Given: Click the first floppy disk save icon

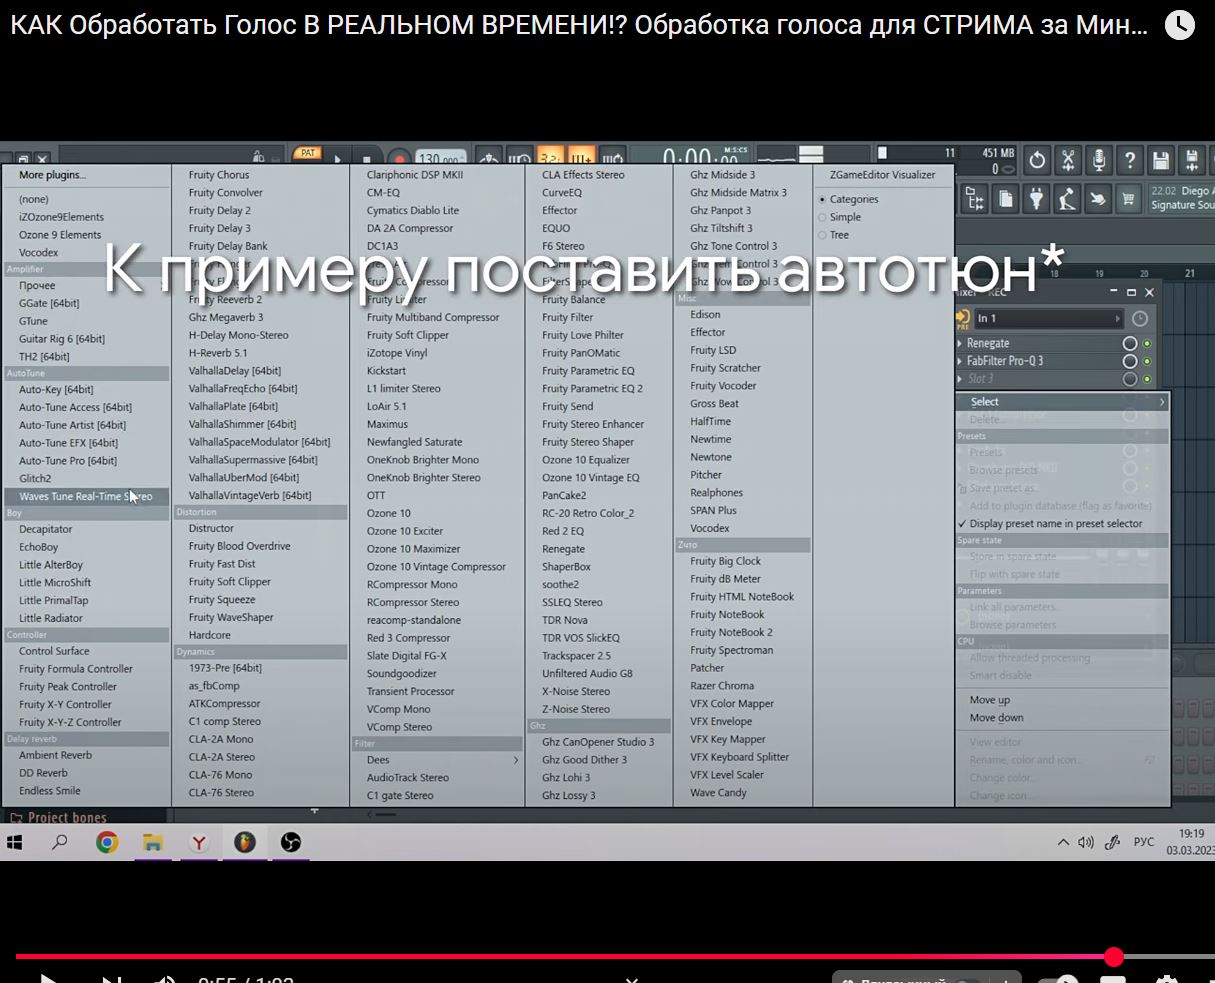Looking at the screenshot, I should point(1160,160).
